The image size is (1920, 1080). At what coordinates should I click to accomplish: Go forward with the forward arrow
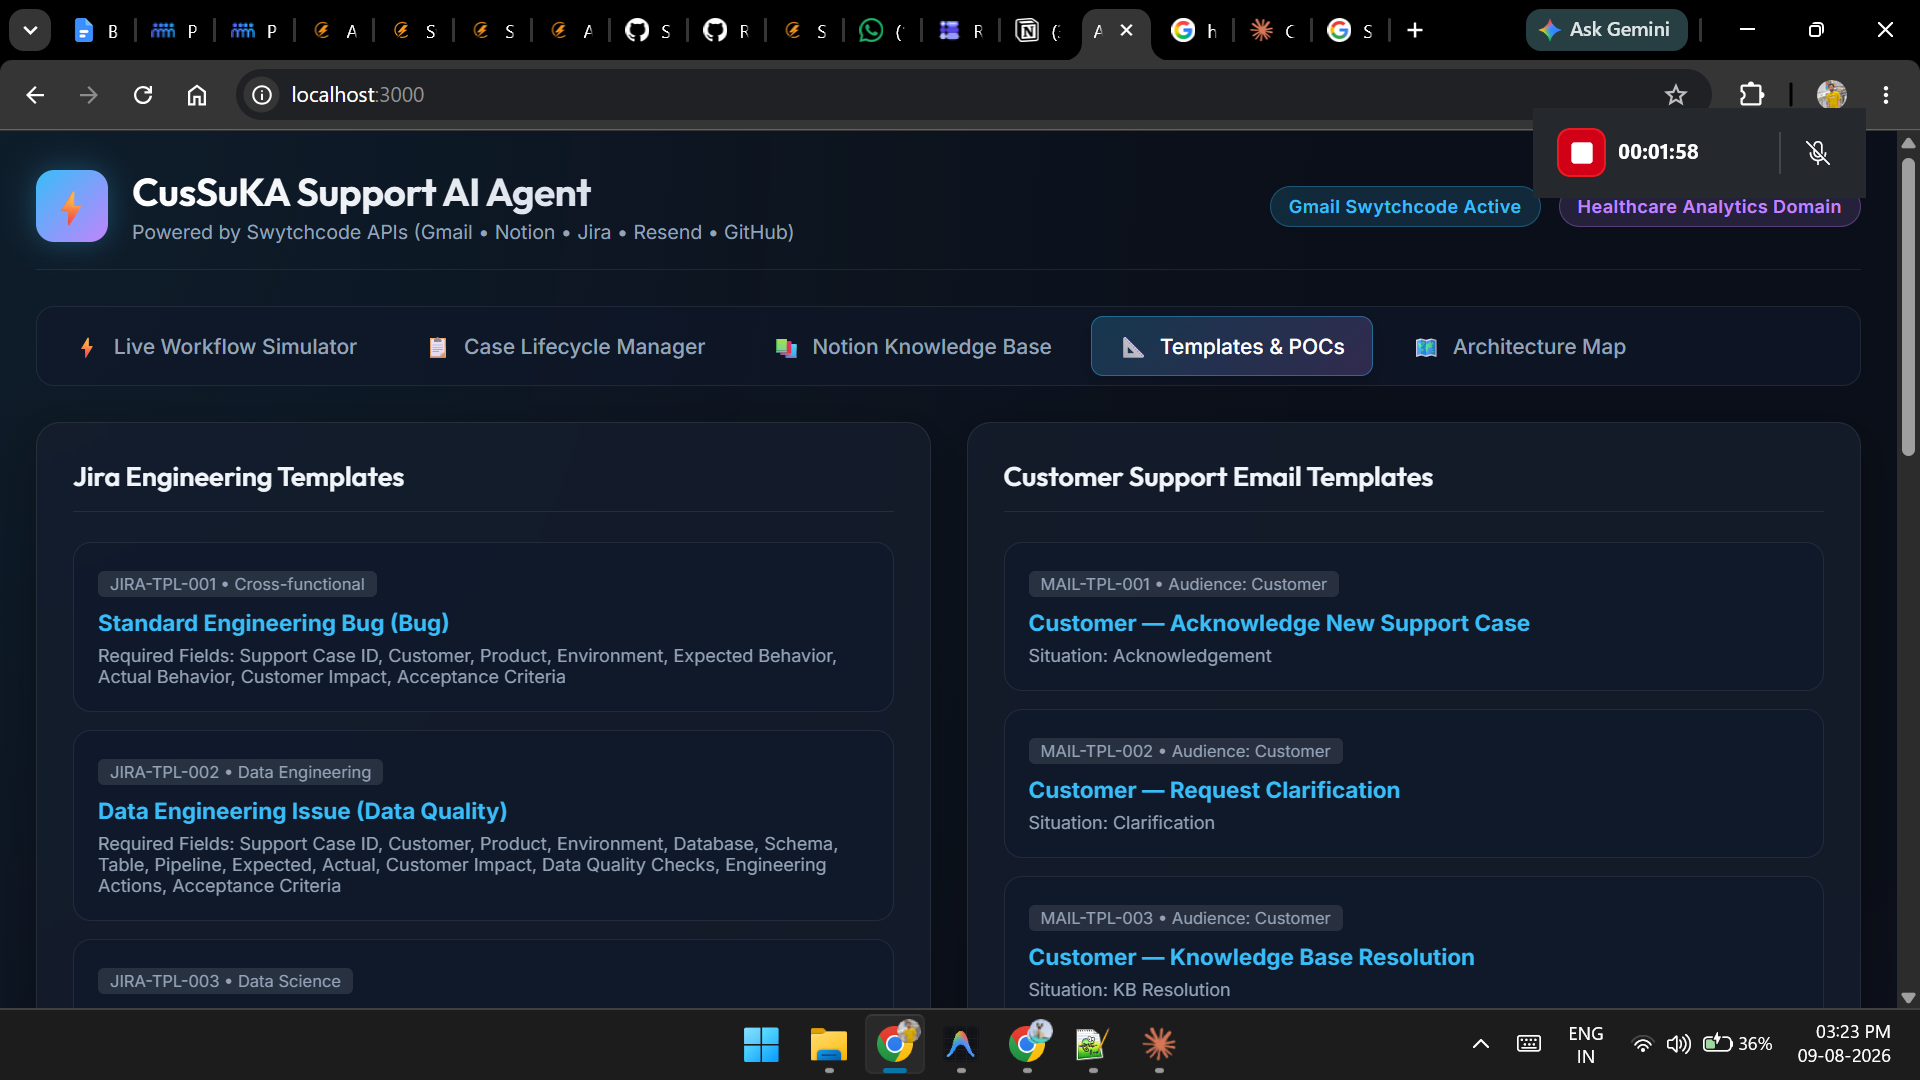click(89, 95)
